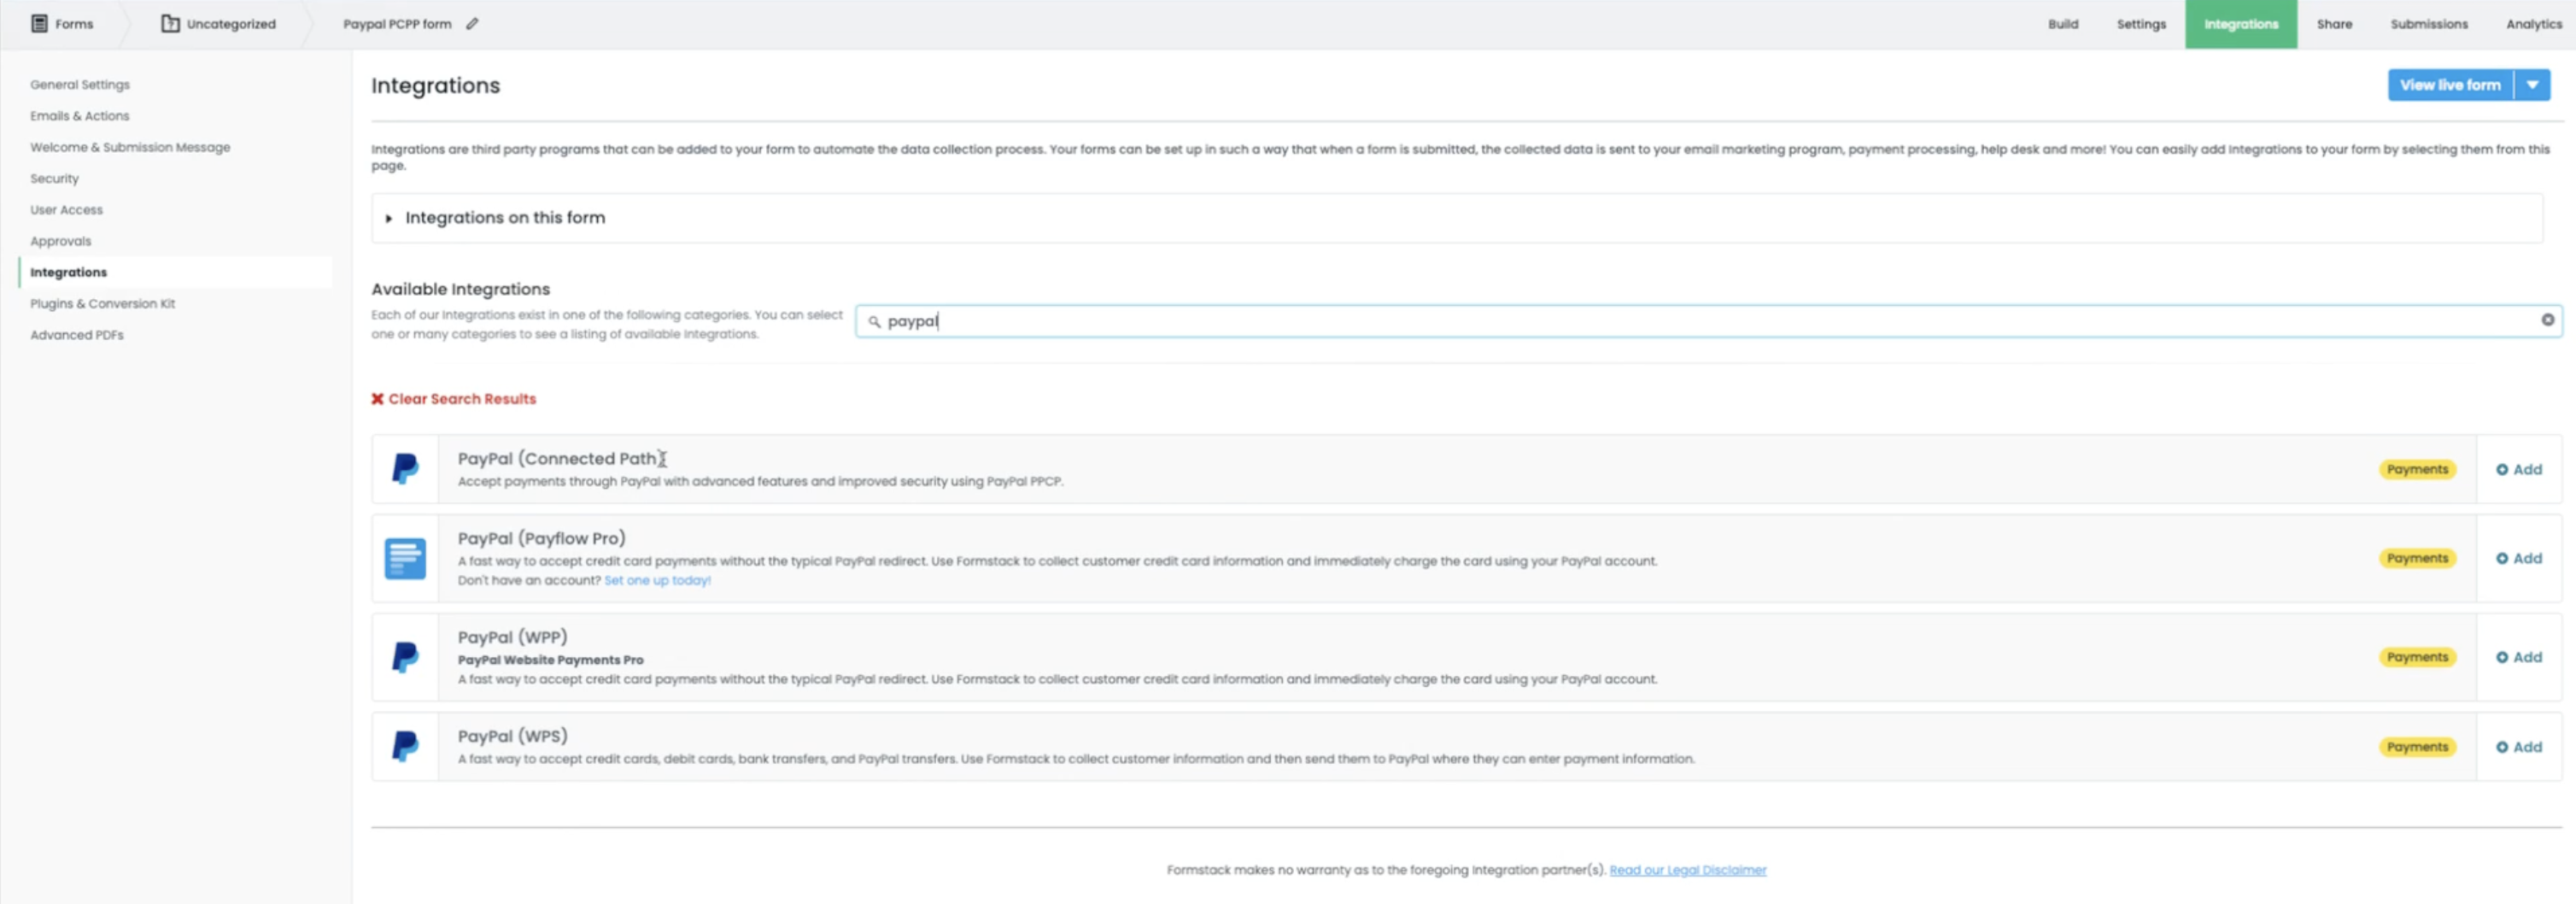Click in the paypal search input field

[1700, 321]
